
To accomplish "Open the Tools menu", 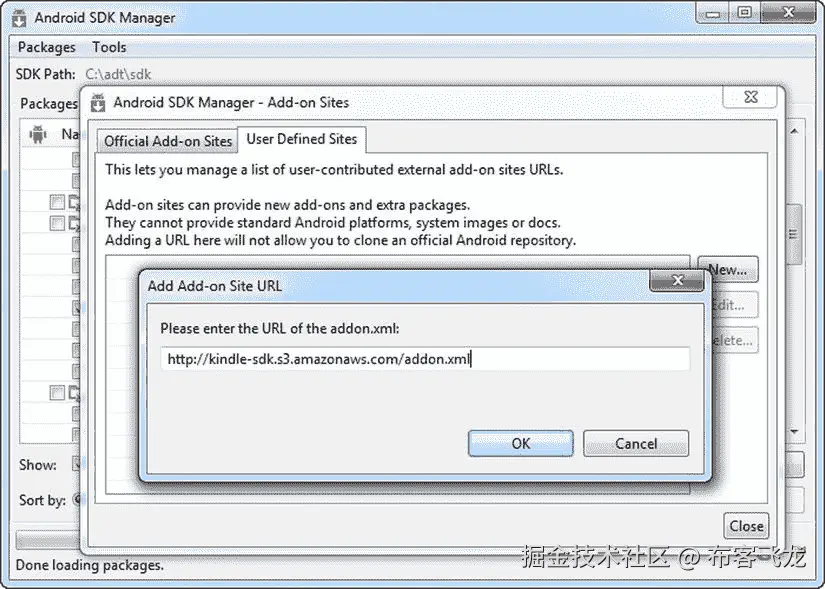I will (109, 47).
